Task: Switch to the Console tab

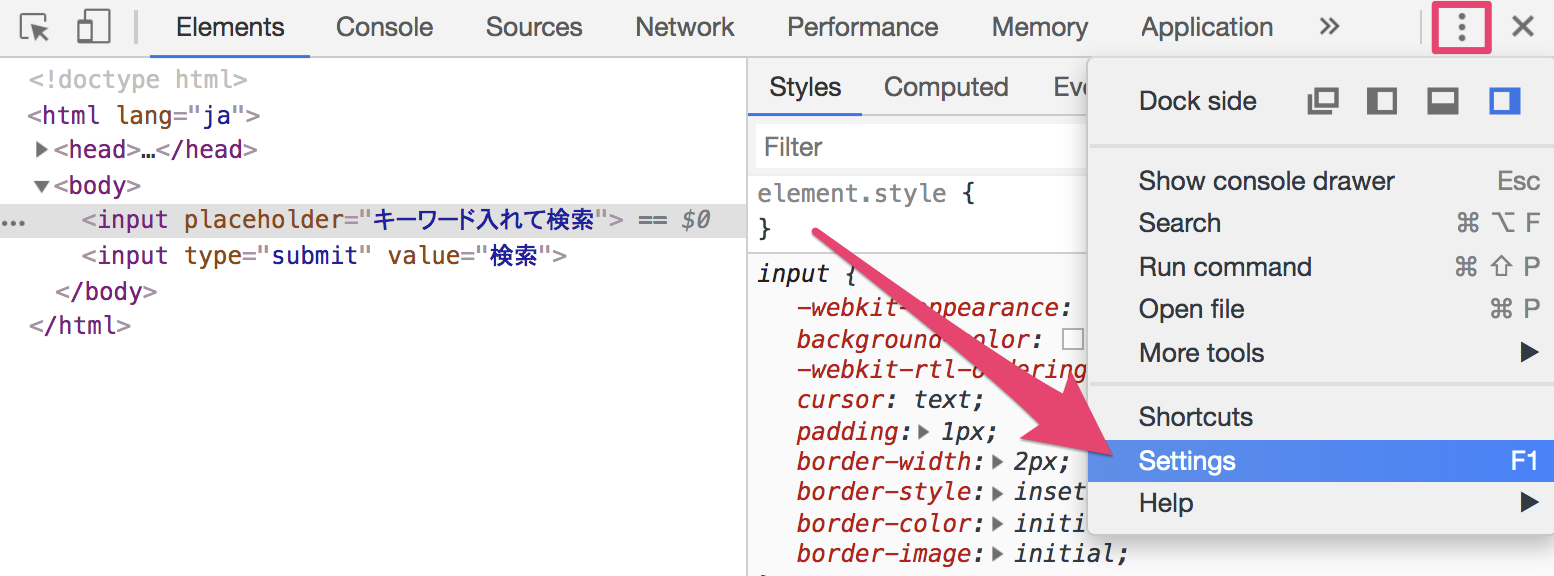Action: (x=384, y=28)
